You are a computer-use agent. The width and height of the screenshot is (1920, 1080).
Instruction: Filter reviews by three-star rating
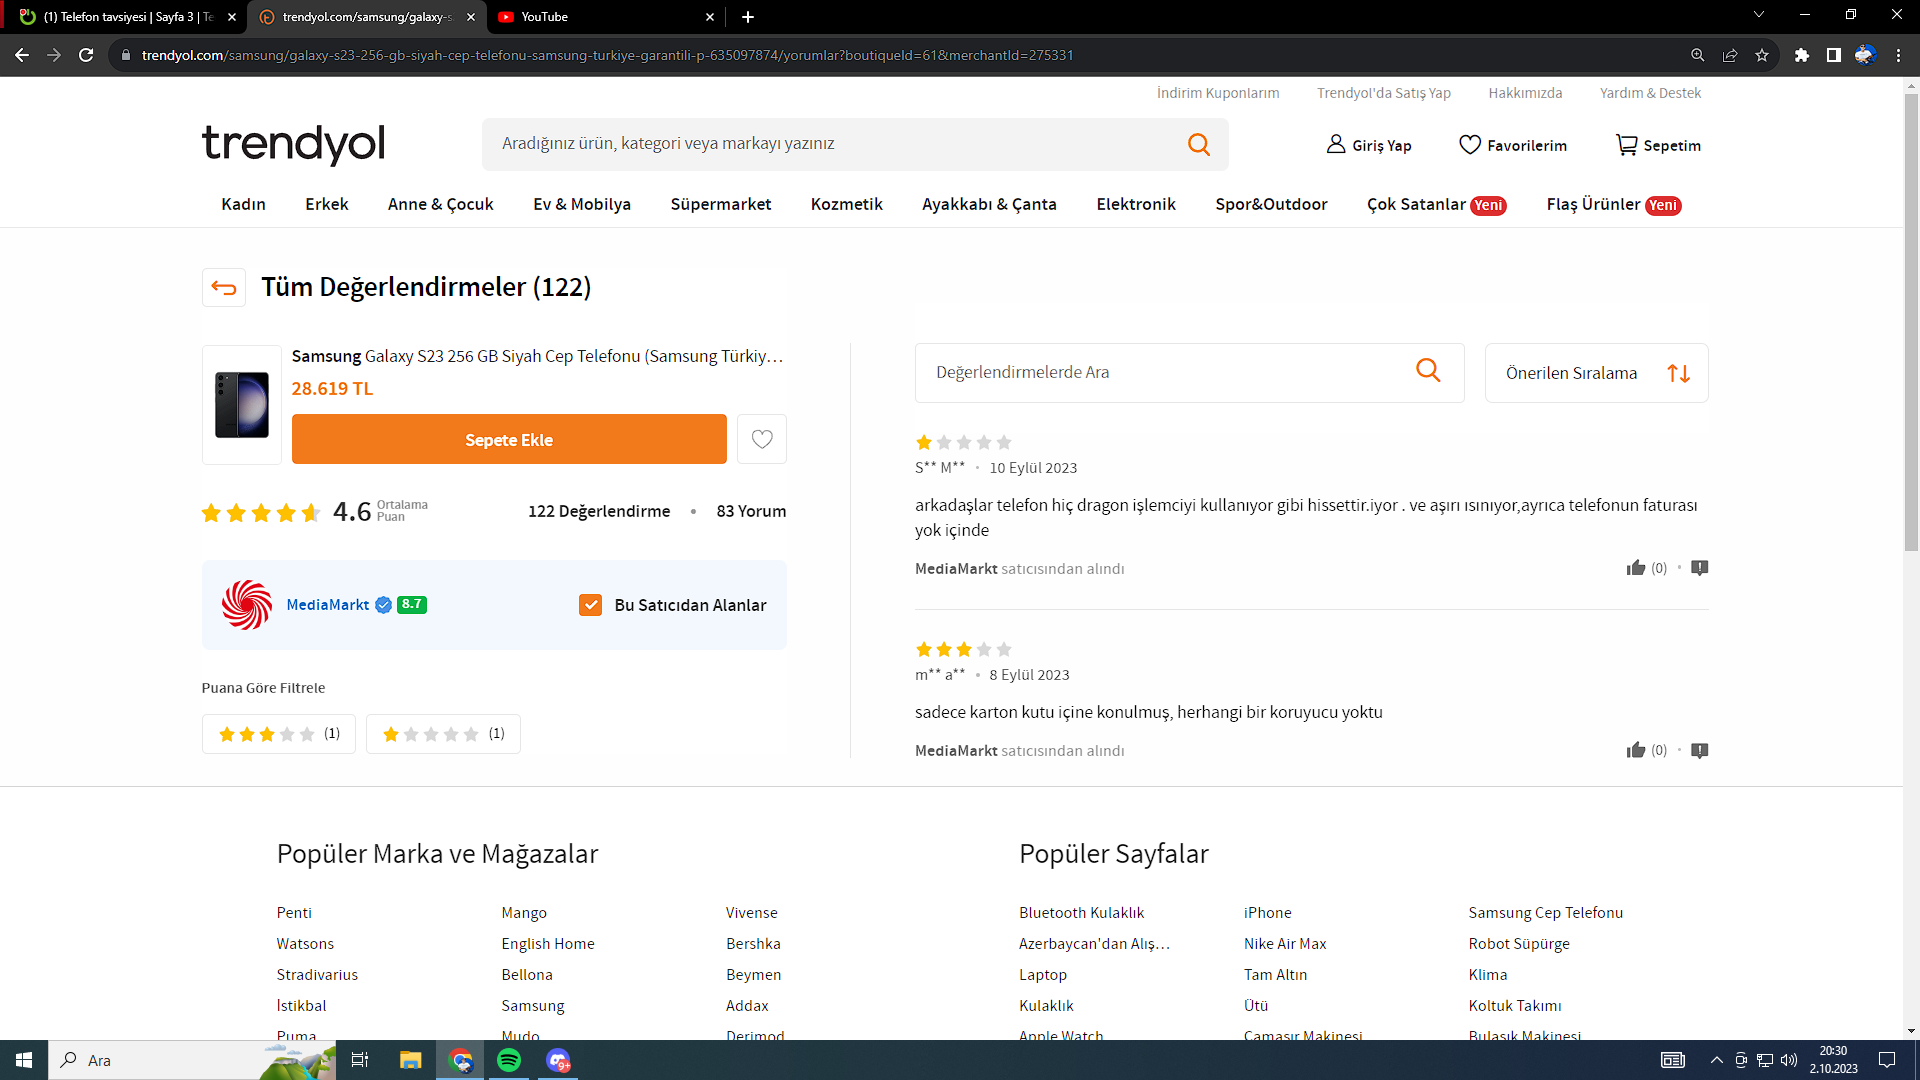pyautogui.click(x=279, y=734)
